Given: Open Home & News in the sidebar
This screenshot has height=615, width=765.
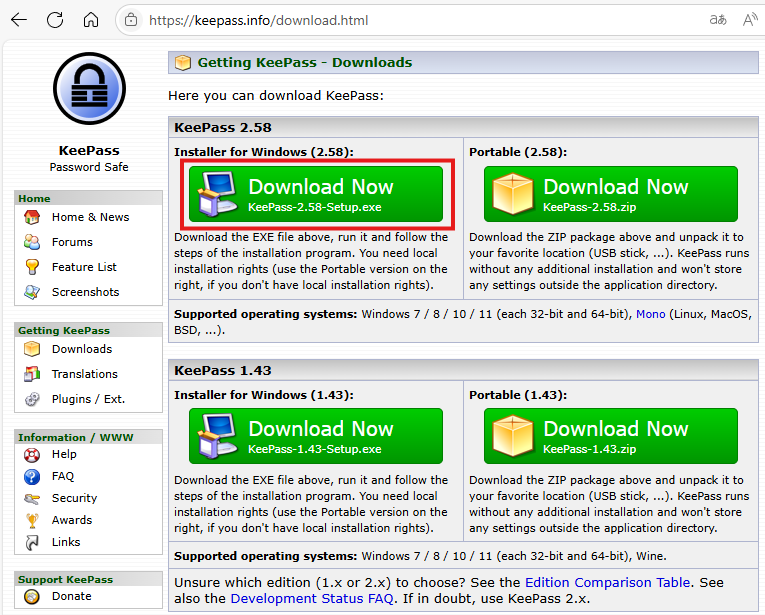Looking at the screenshot, I should point(90,217).
